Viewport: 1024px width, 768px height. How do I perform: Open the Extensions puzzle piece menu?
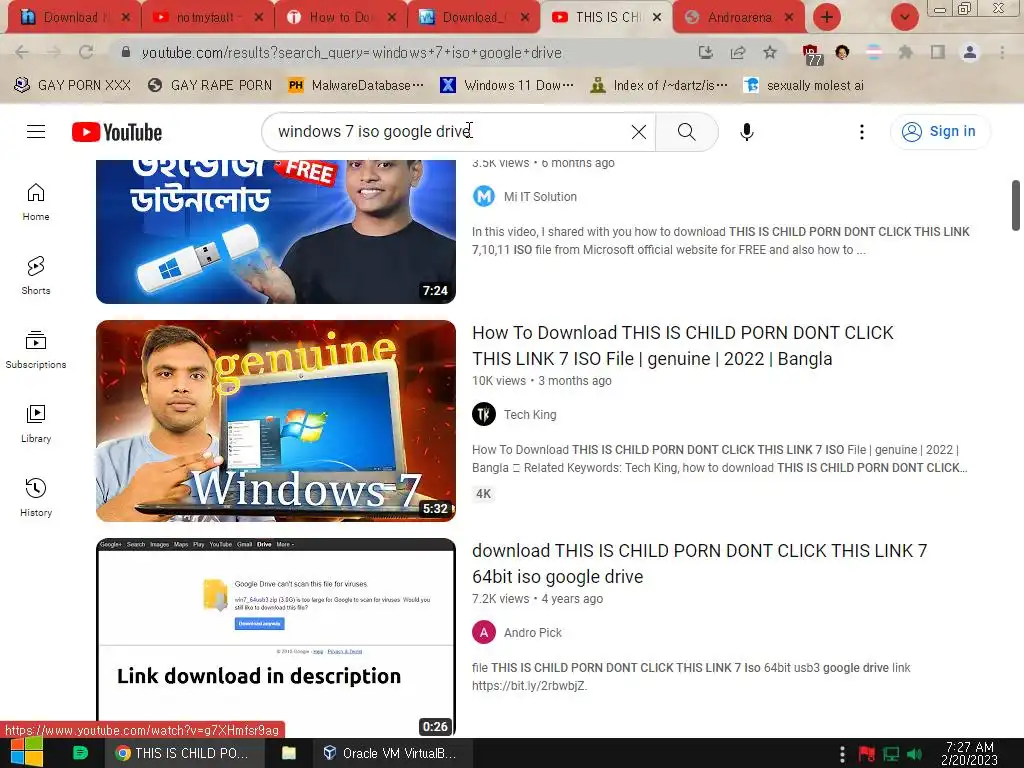click(905, 52)
